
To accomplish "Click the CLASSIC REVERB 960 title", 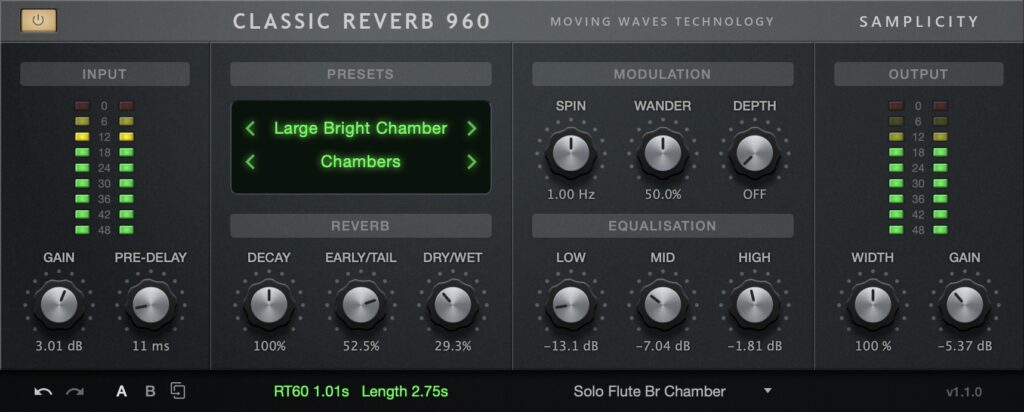I will (361, 21).
